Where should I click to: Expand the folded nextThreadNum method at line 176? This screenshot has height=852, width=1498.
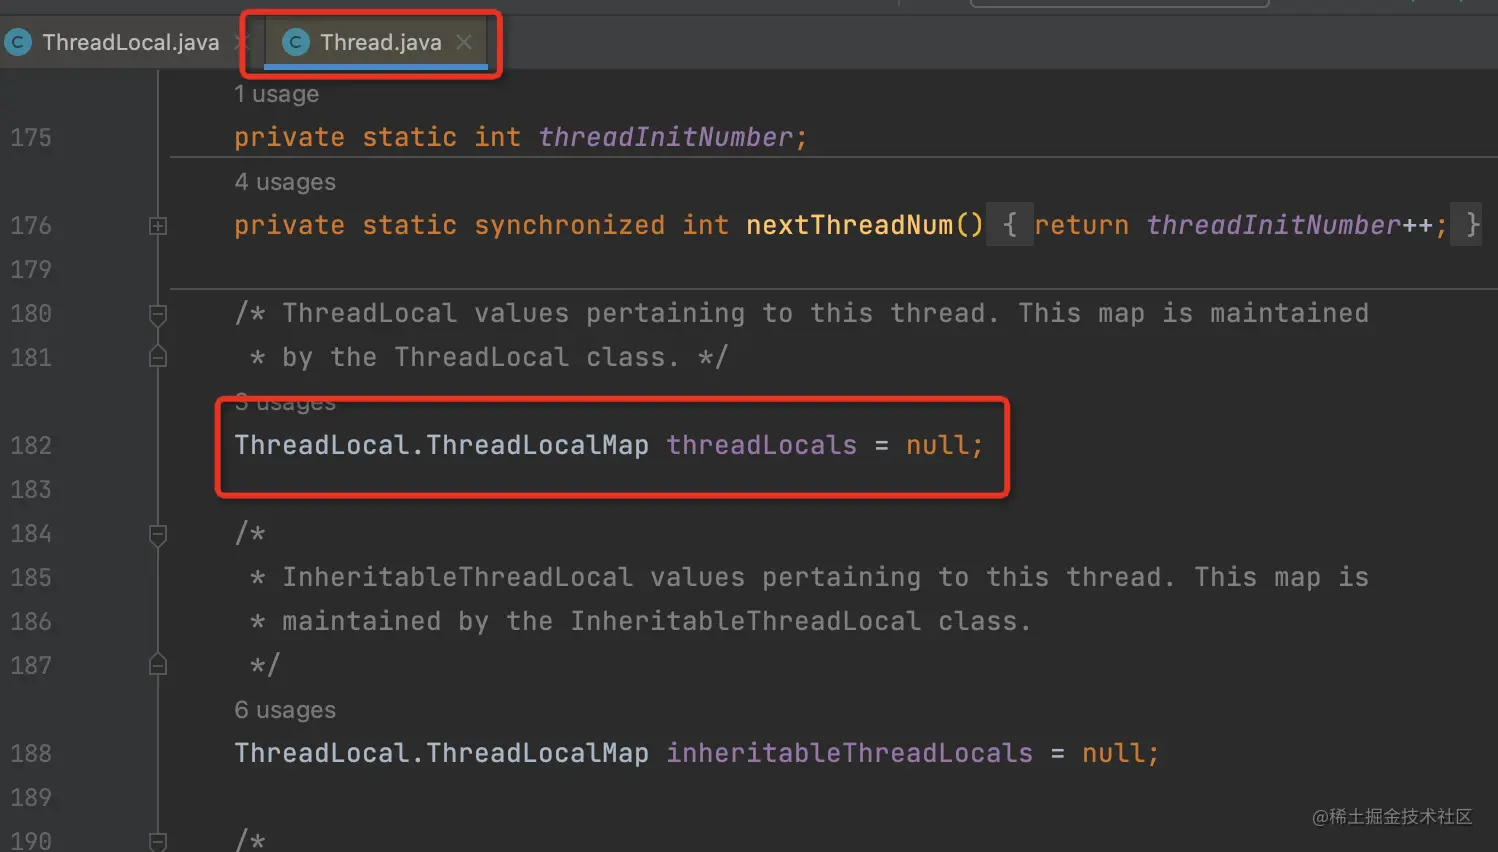point(158,226)
